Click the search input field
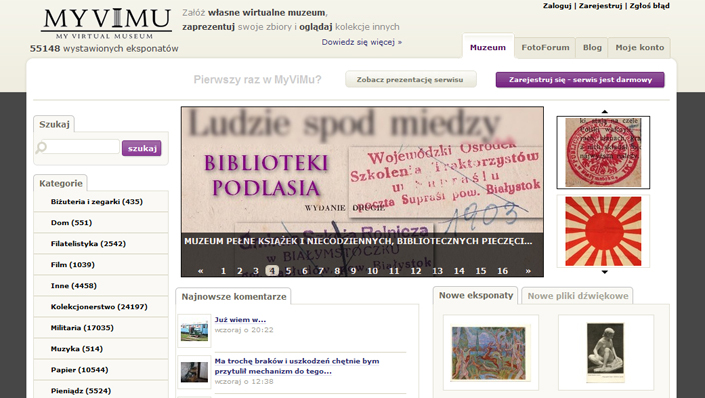 pyautogui.click(x=83, y=147)
